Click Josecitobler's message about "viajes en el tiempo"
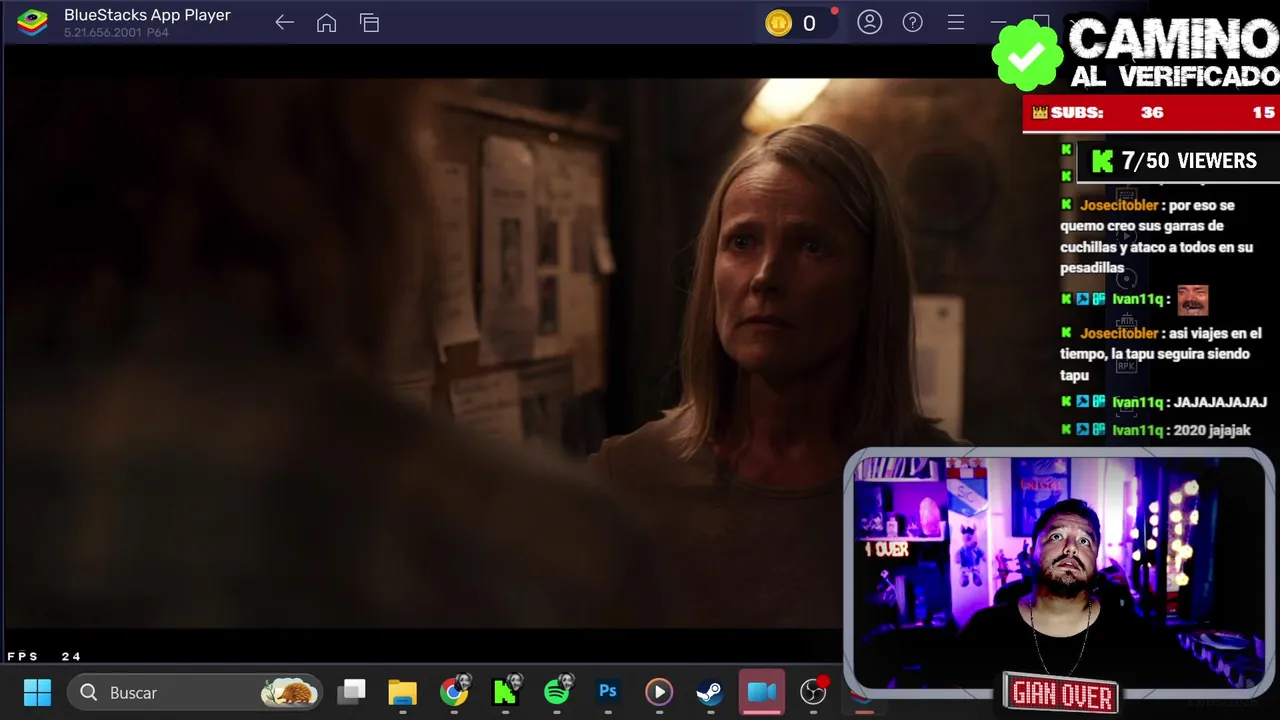This screenshot has height=720, width=1280. tap(1160, 354)
